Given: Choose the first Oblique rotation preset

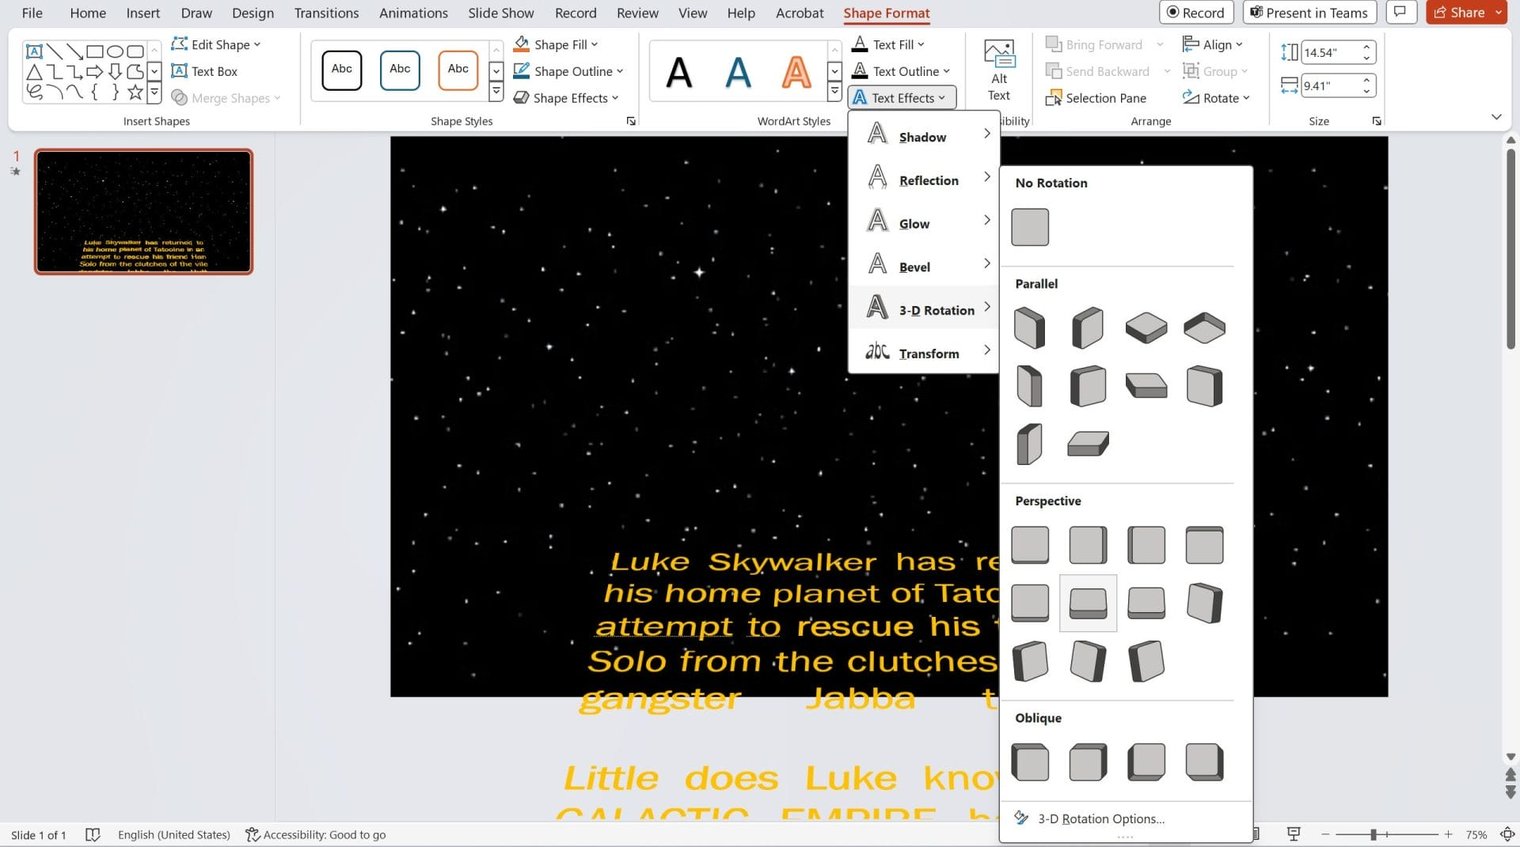Looking at the screenshot, I should pos(1029,762).
